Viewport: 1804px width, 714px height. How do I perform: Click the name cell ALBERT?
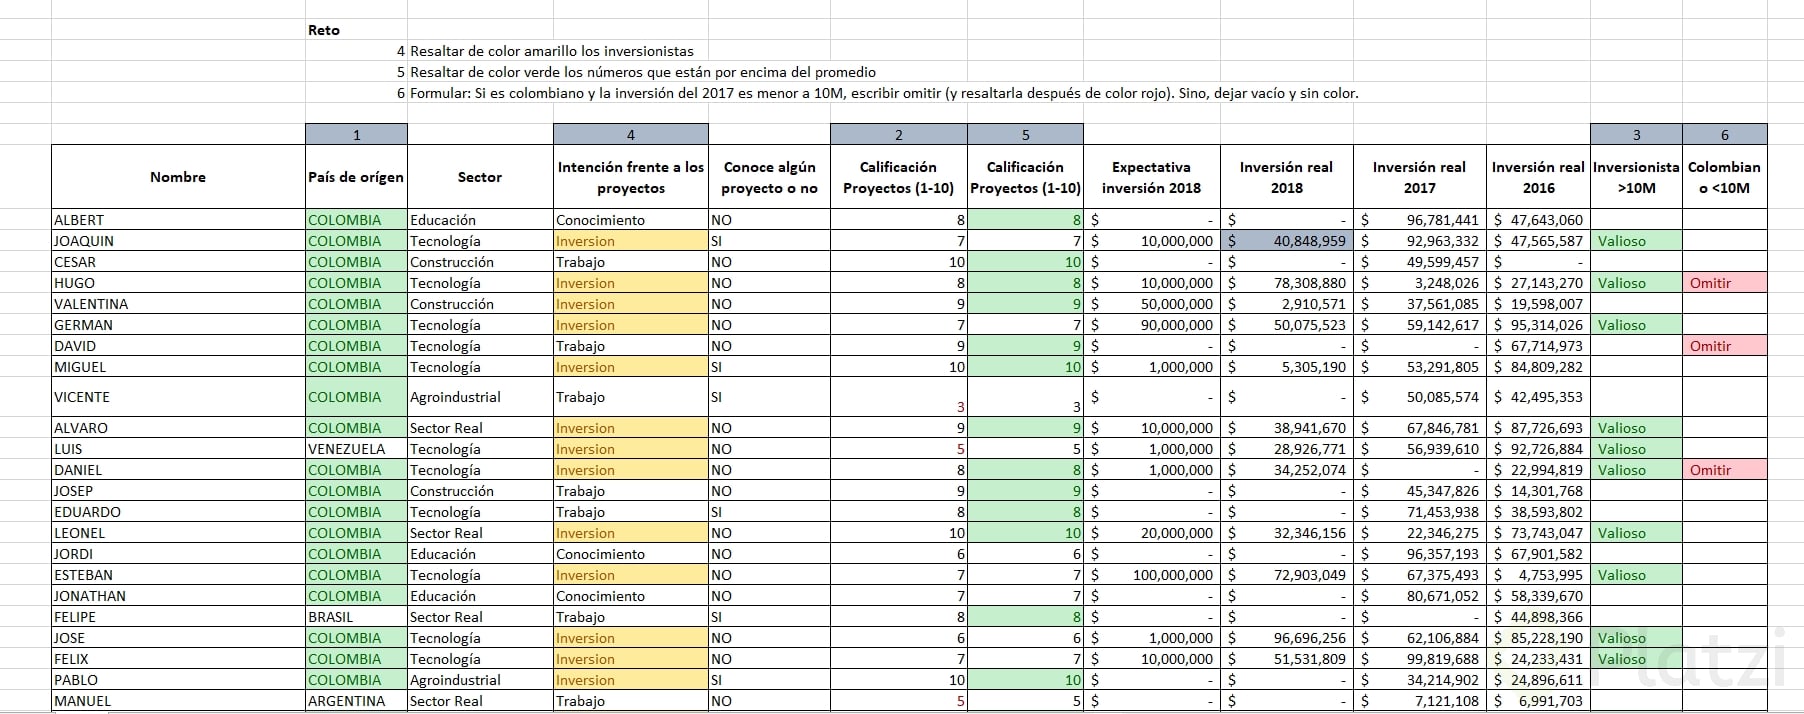[x=79, y=220]
